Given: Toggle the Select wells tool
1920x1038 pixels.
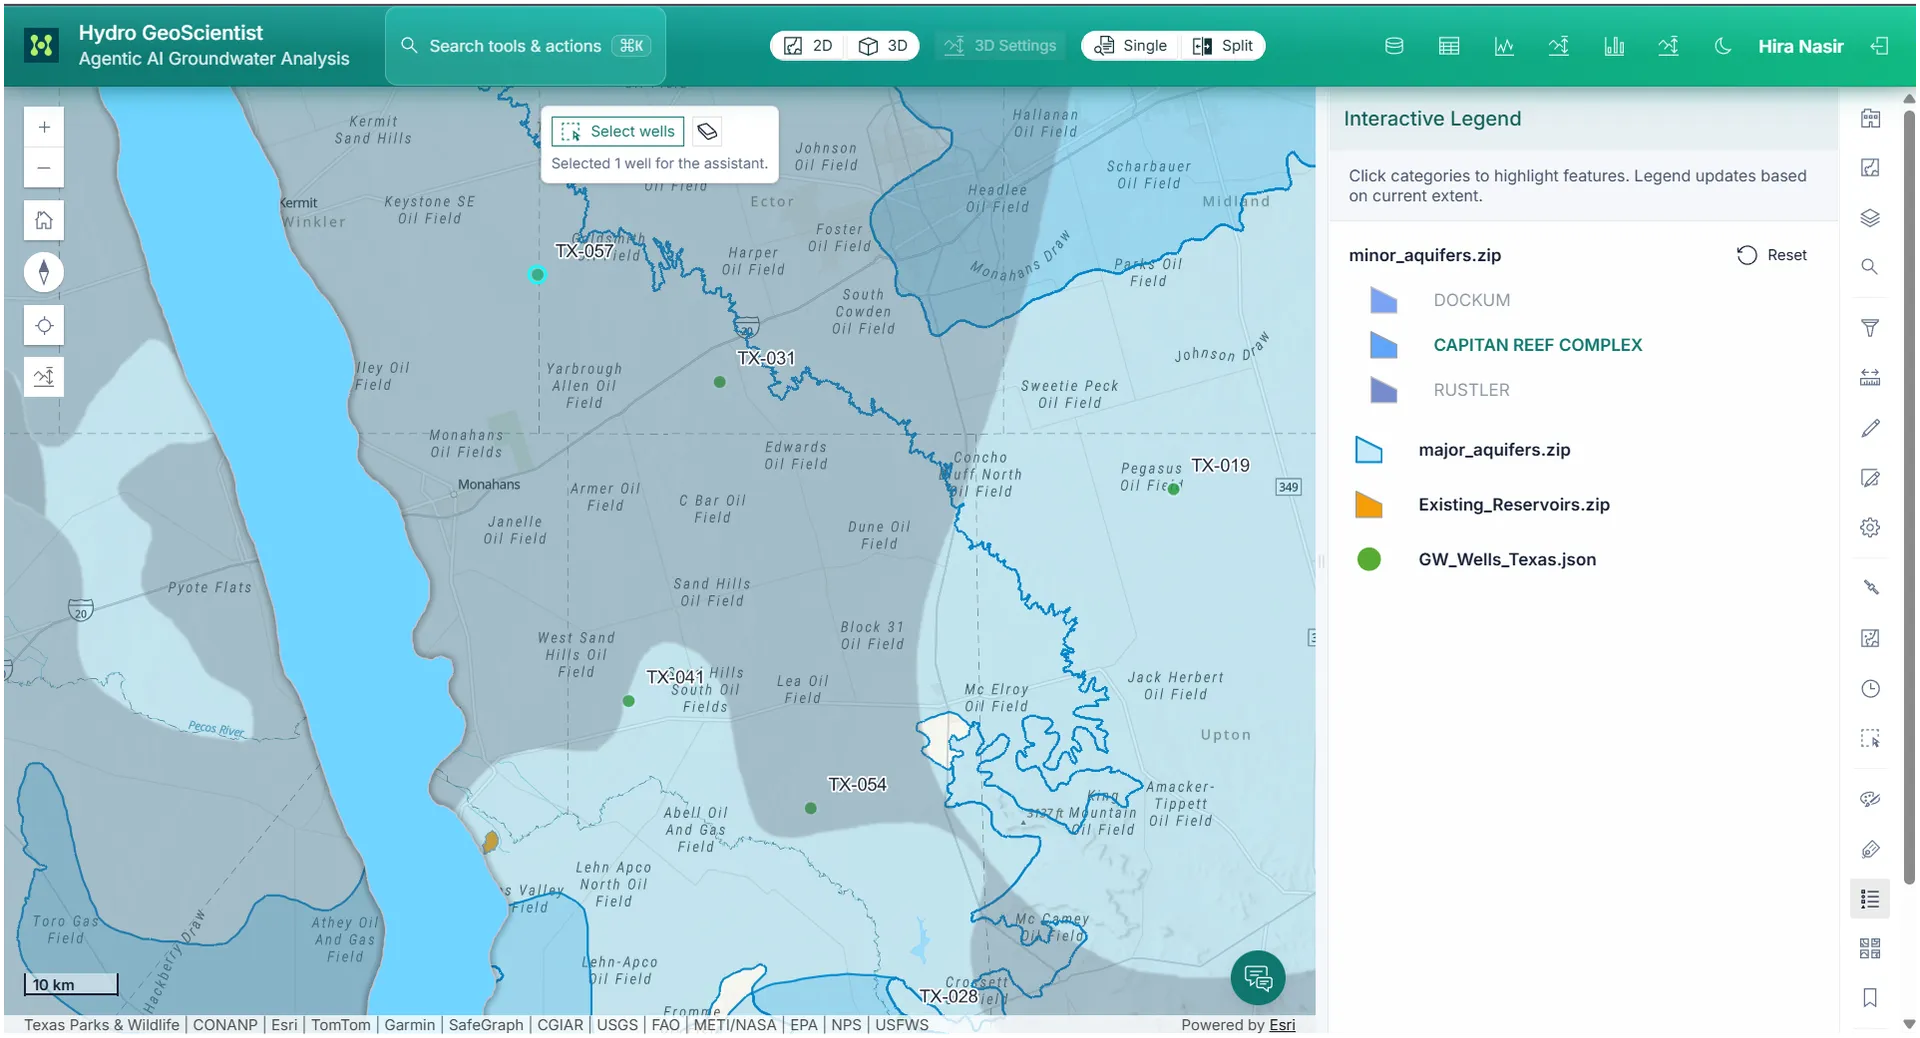Looking at the screenshot, I should coord(618,131).
